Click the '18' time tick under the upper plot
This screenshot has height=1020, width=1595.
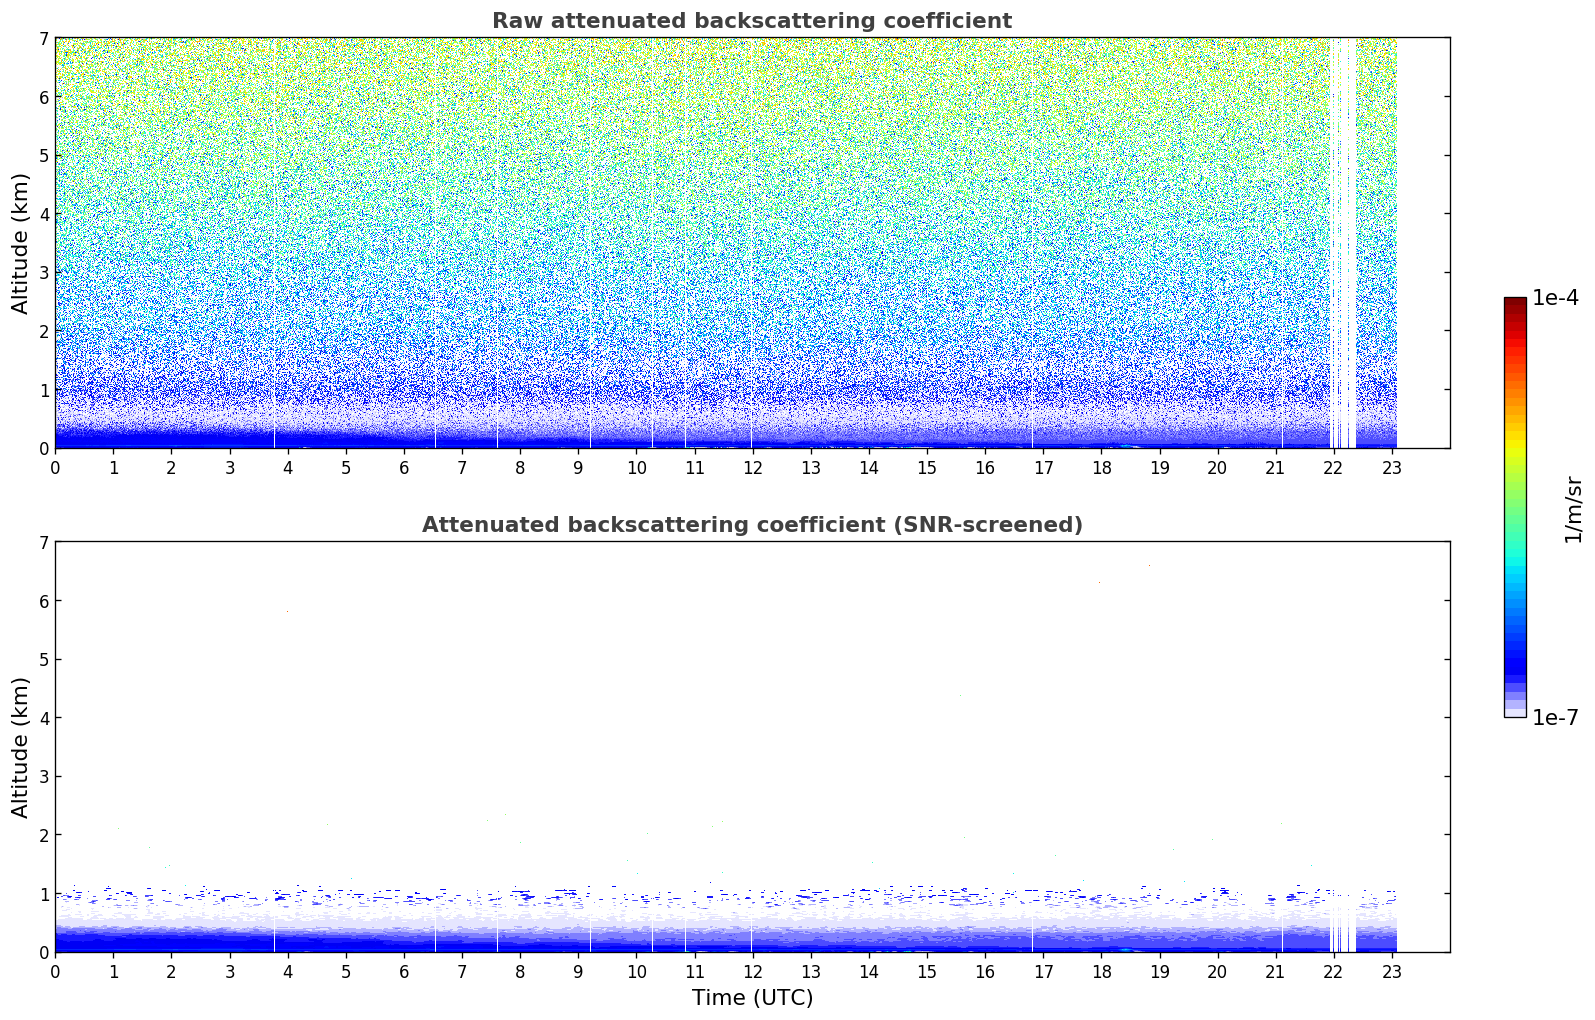pos(1101,467)
